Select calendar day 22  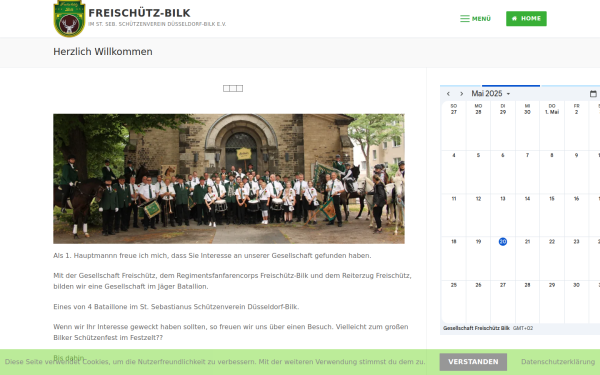[552, 242]
